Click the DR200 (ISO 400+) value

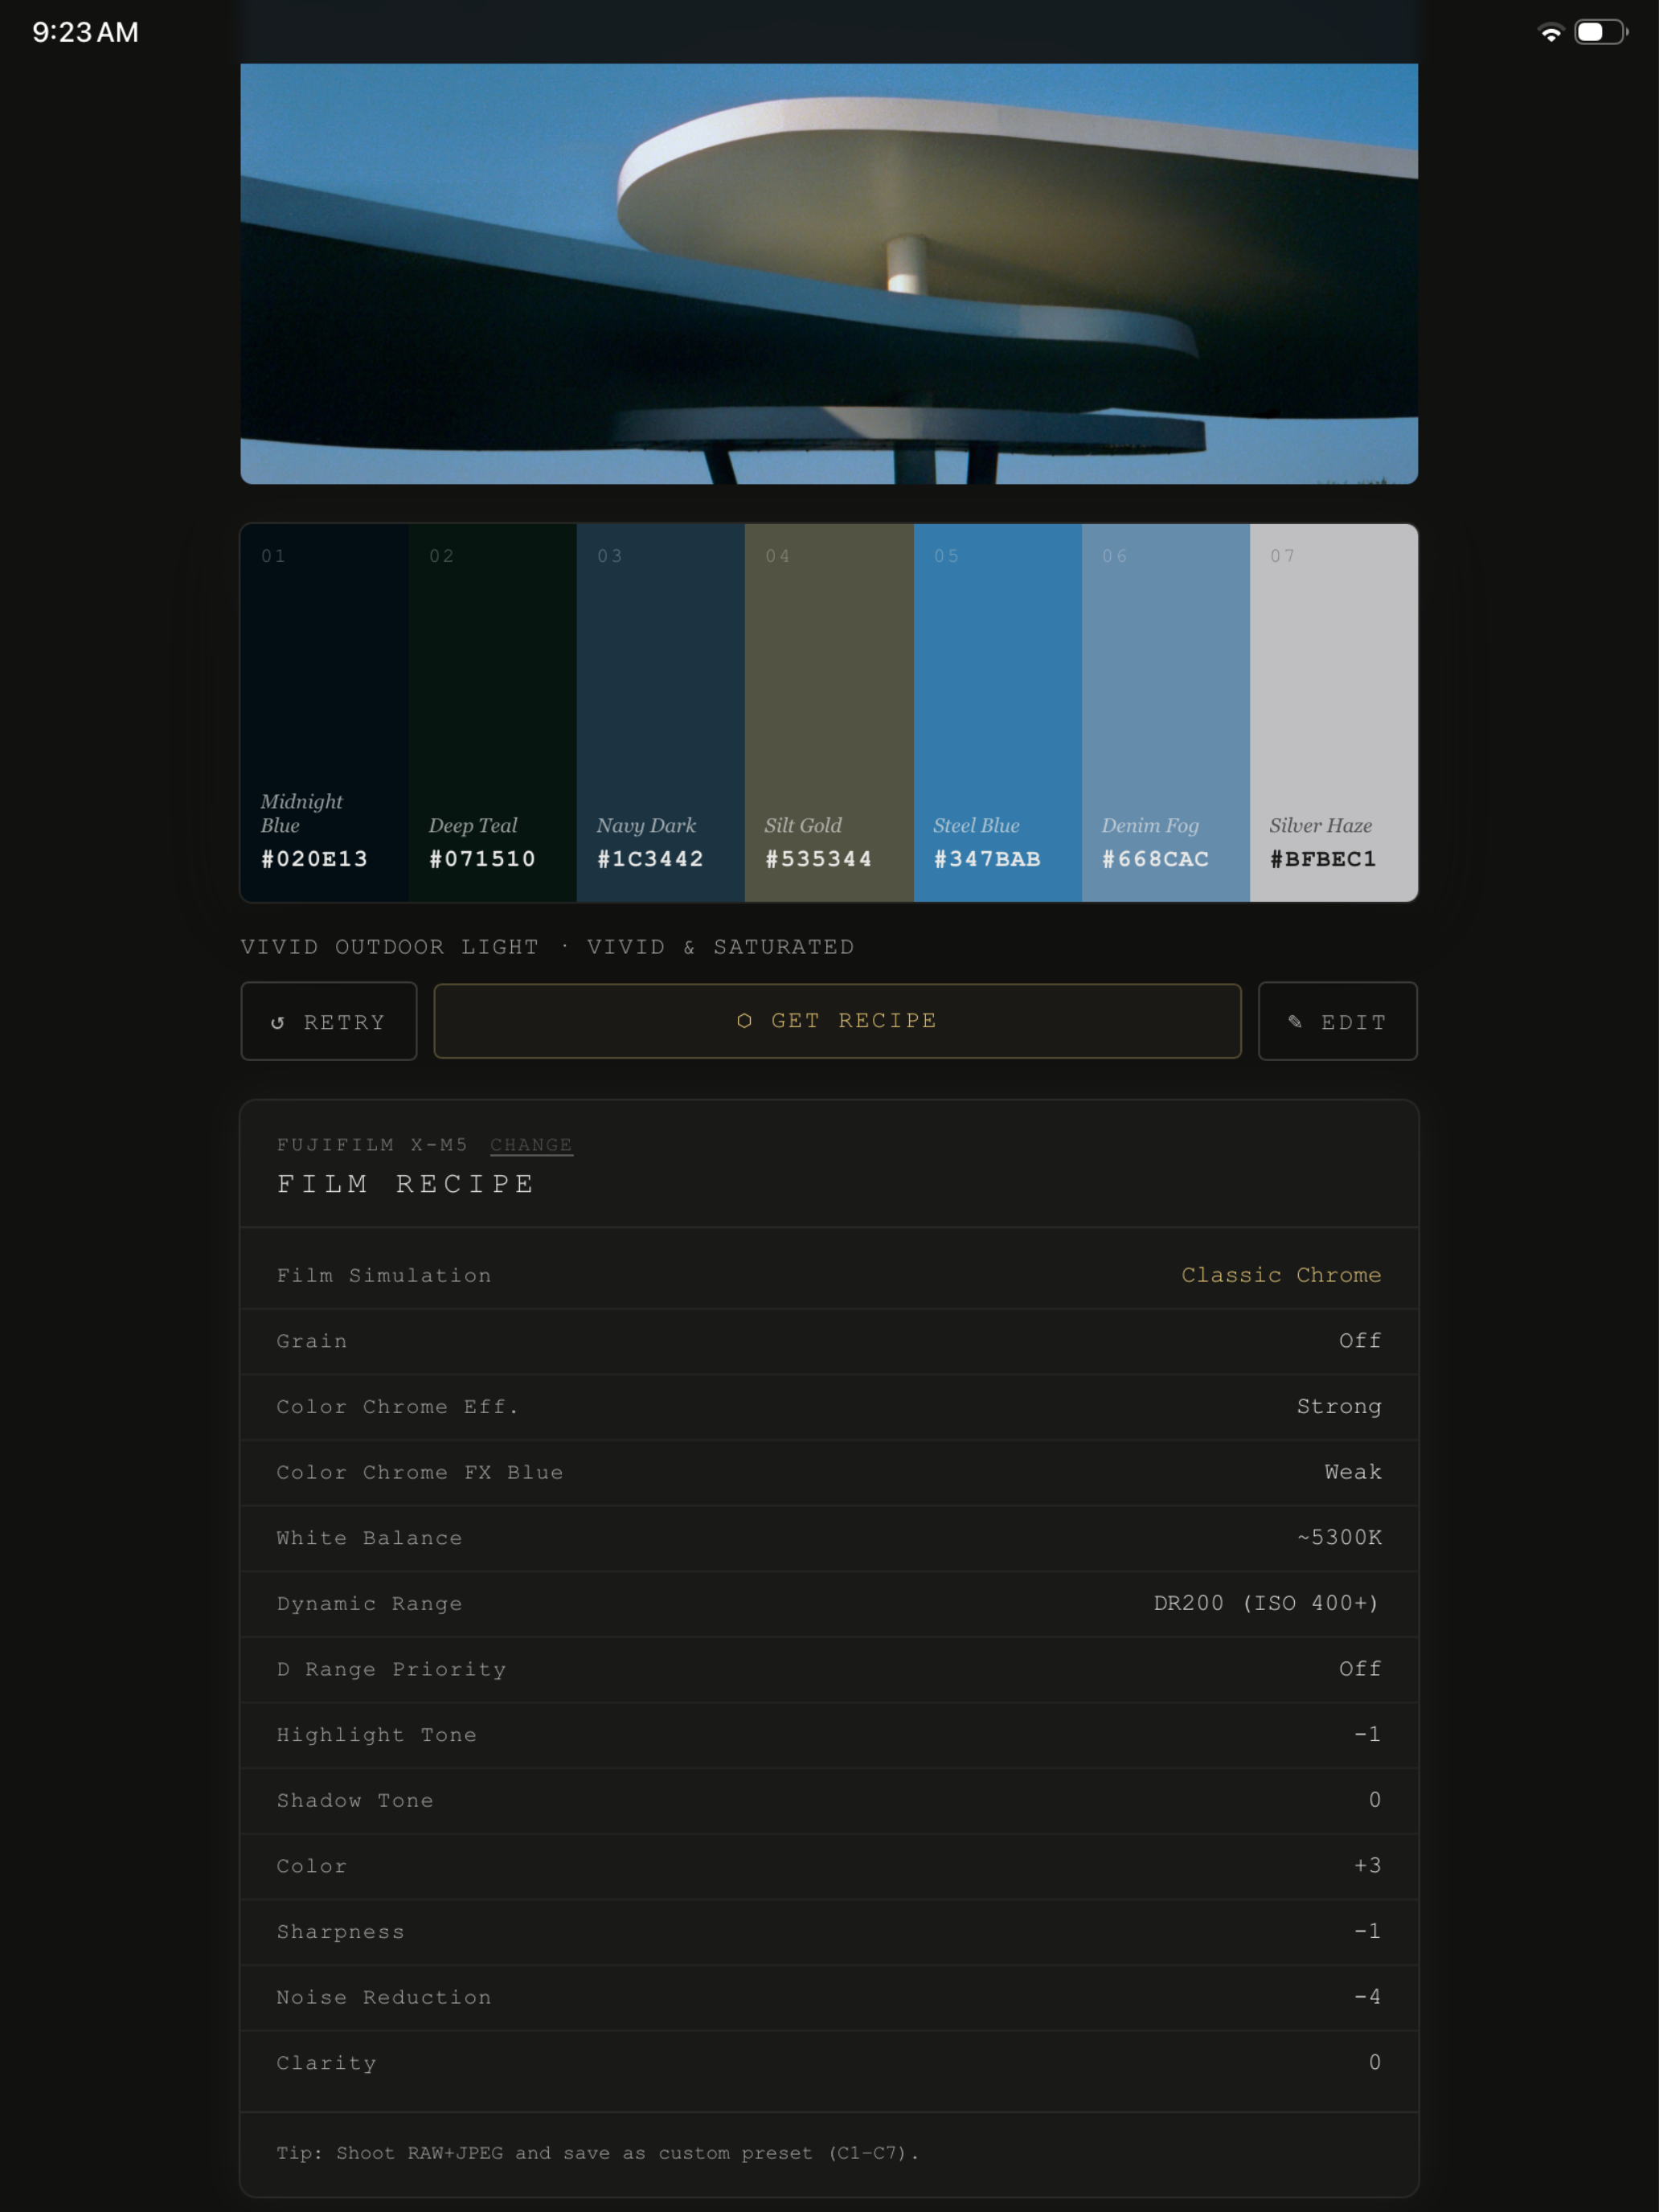point(1267,1604)
